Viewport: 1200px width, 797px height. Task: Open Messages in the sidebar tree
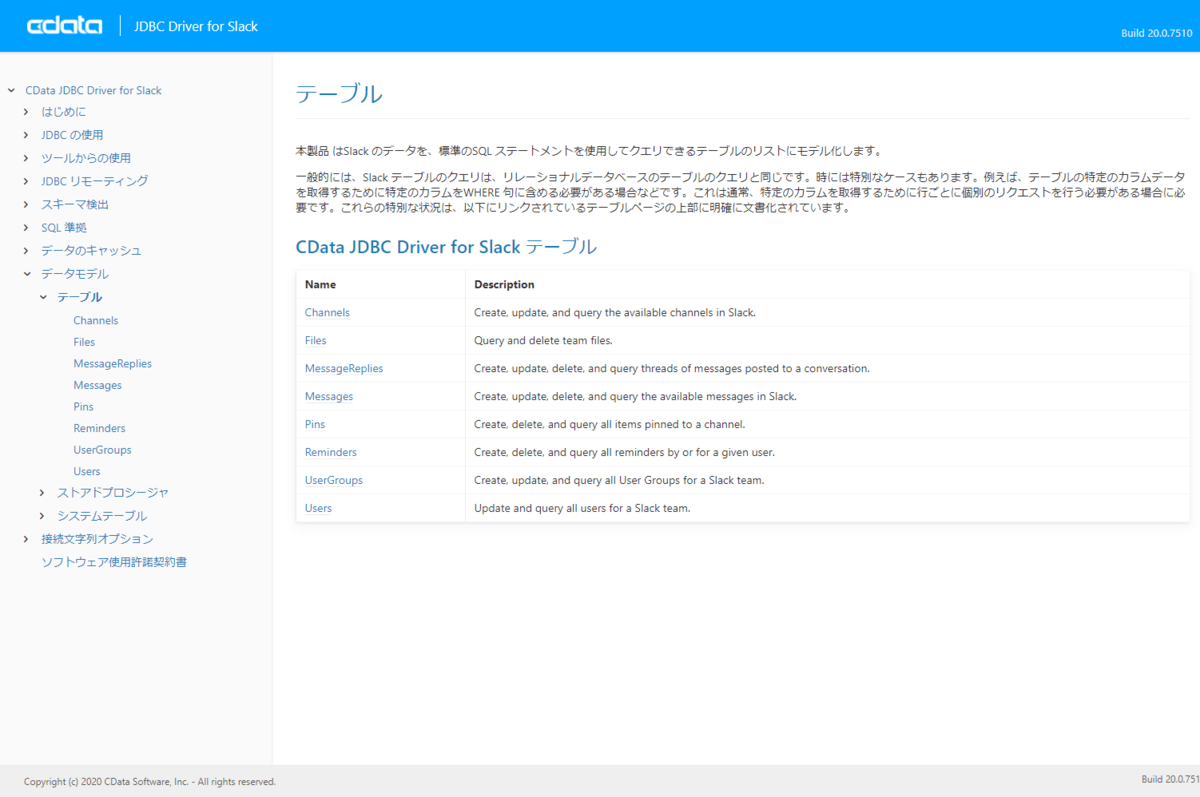tap(98, 385)
